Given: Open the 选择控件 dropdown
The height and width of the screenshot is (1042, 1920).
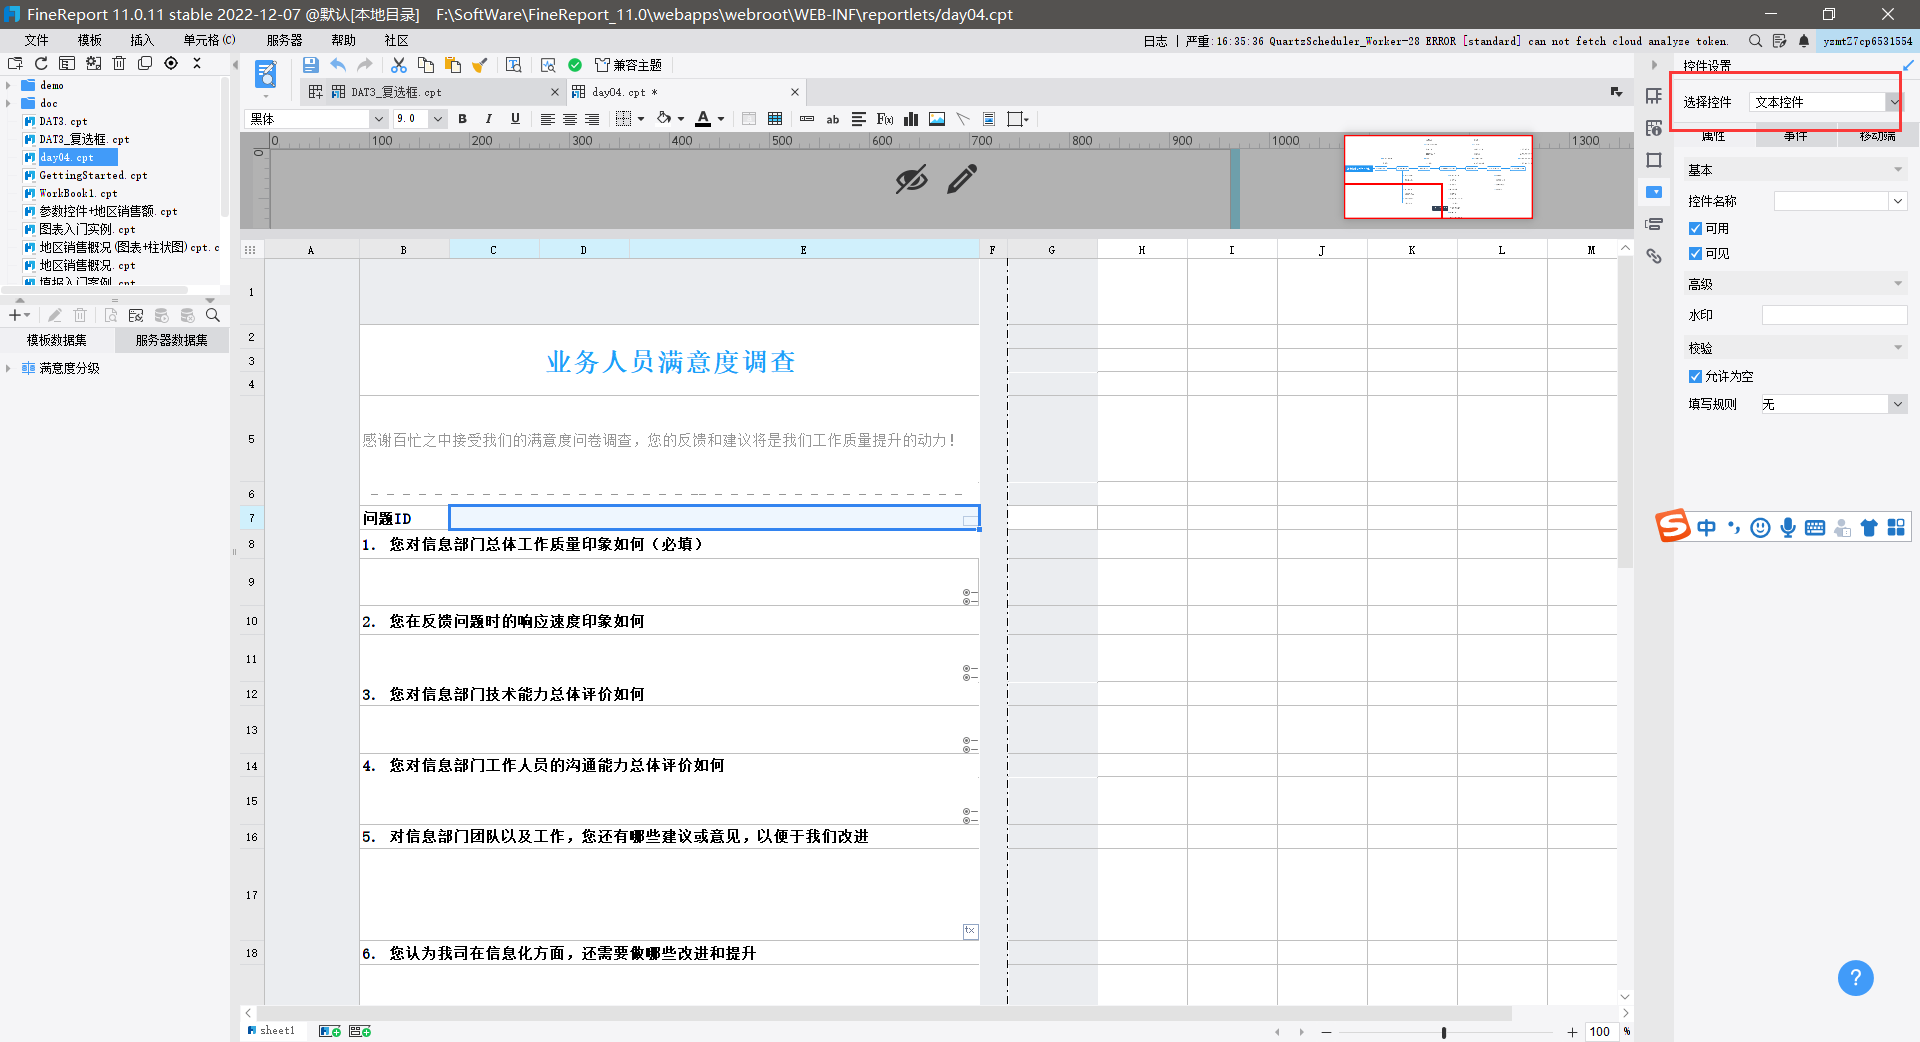Looking at the screenshot, I should (1893, 102).
